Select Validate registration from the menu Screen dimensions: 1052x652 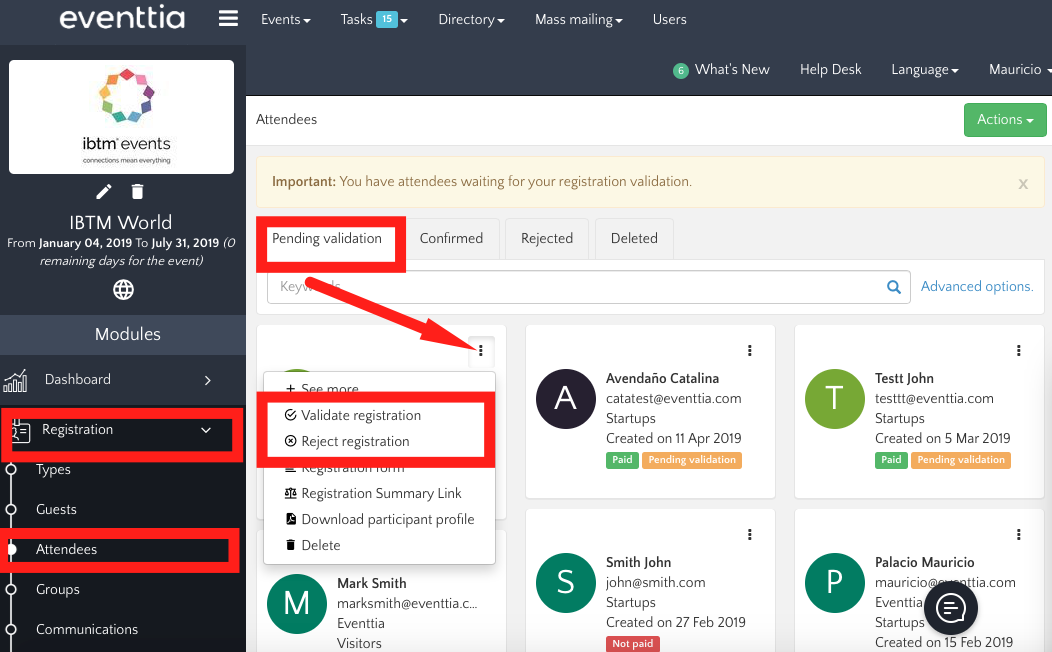tap(360, 415)
